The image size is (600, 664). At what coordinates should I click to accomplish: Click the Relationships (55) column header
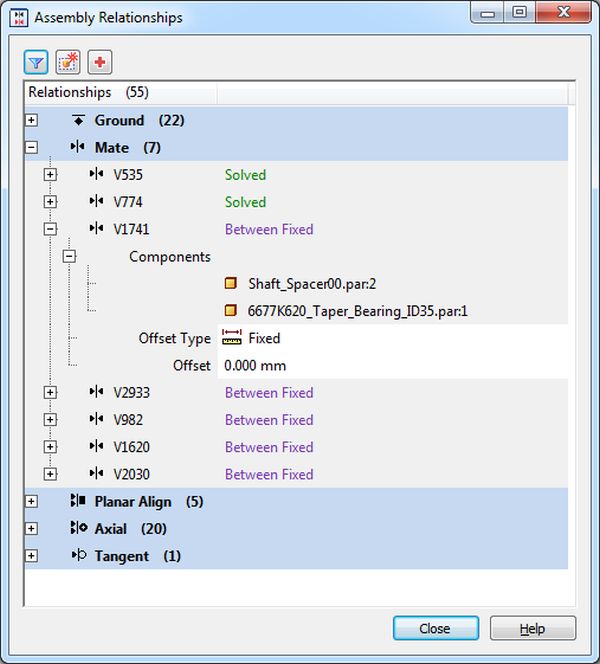121,92
